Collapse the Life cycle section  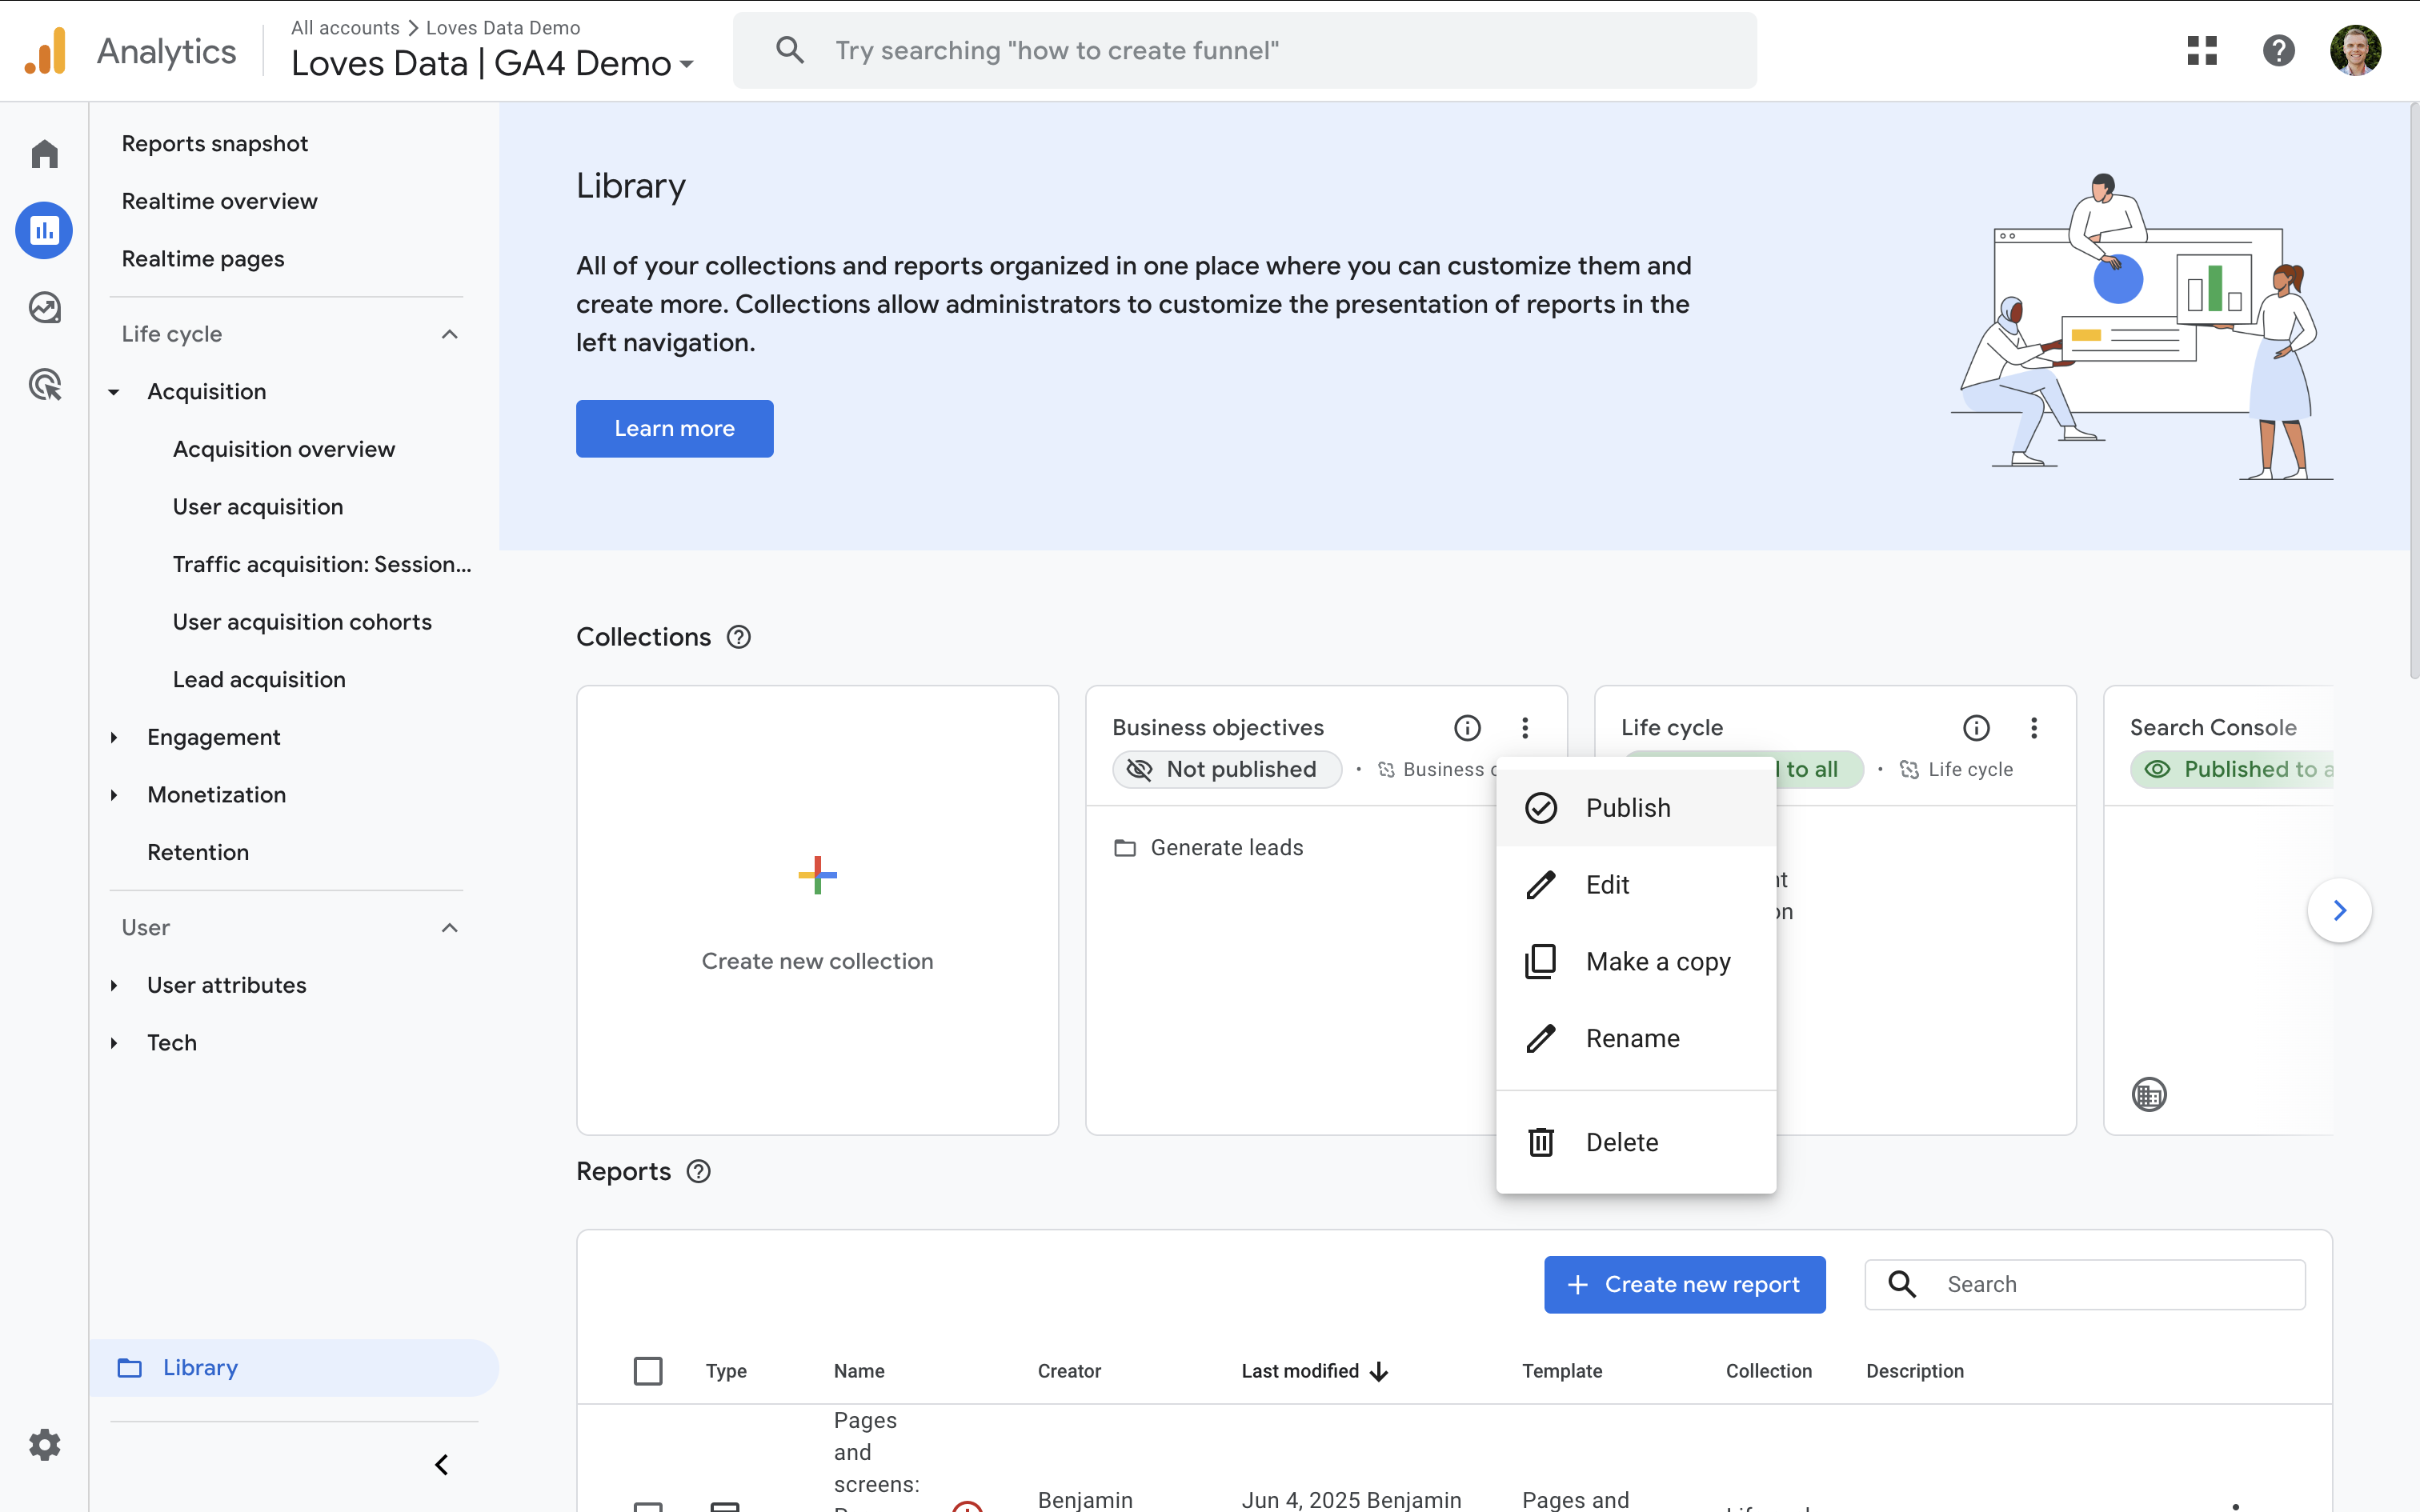[x=450, y=334]
